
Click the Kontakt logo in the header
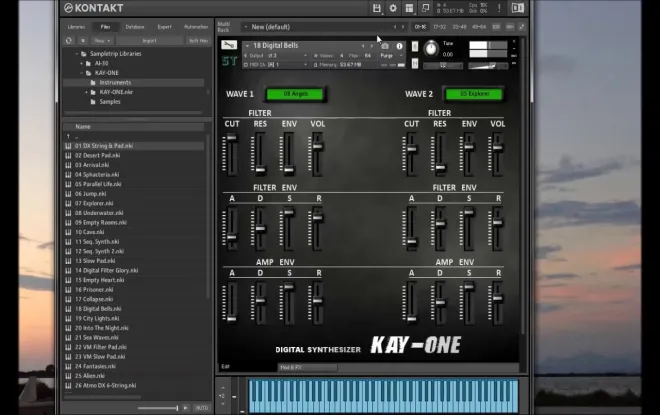coord(93,8)
